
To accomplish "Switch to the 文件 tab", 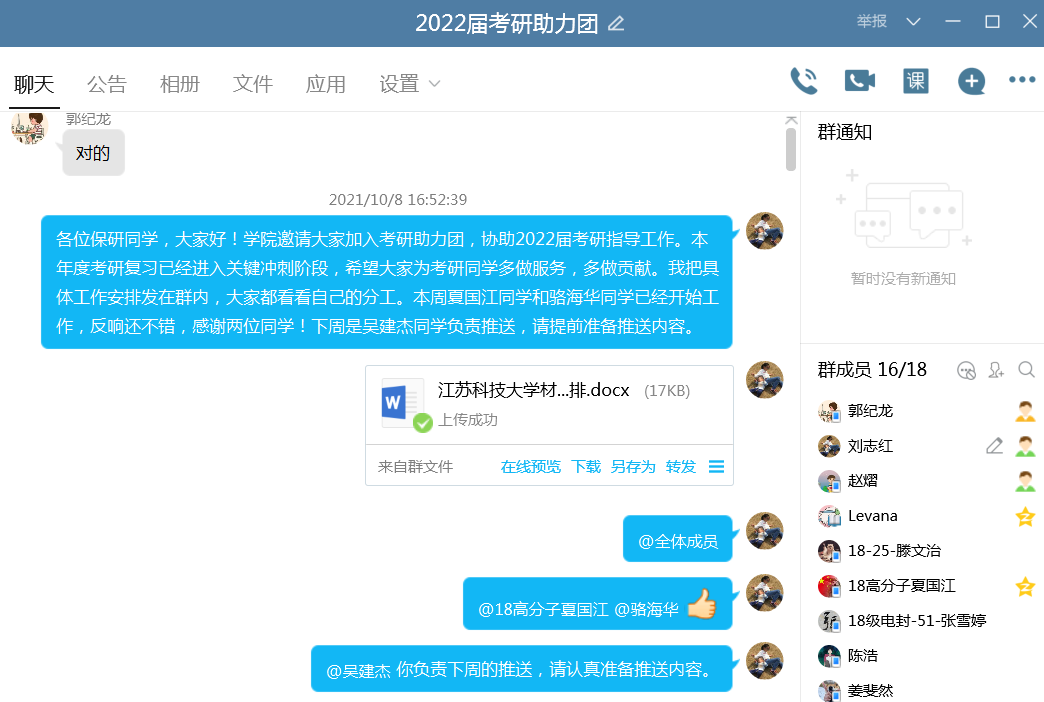I will [x=253, y=84].
